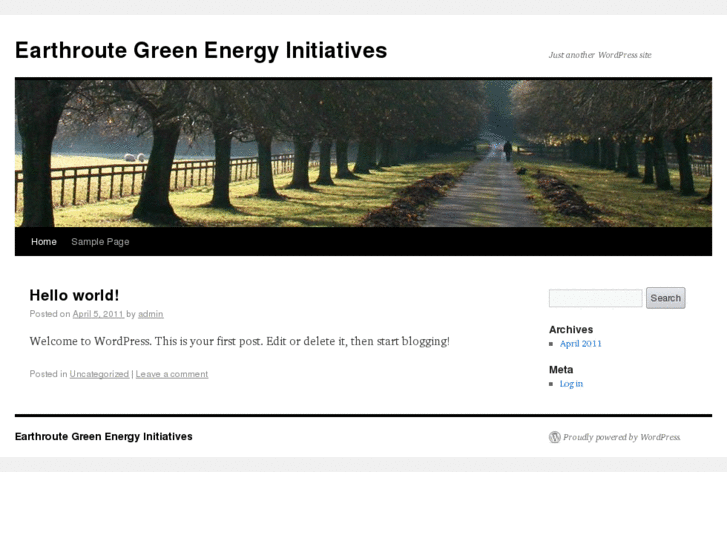The image size is (727, 545).
Task: Click the Leave a comment link
Action: point(172,374)
